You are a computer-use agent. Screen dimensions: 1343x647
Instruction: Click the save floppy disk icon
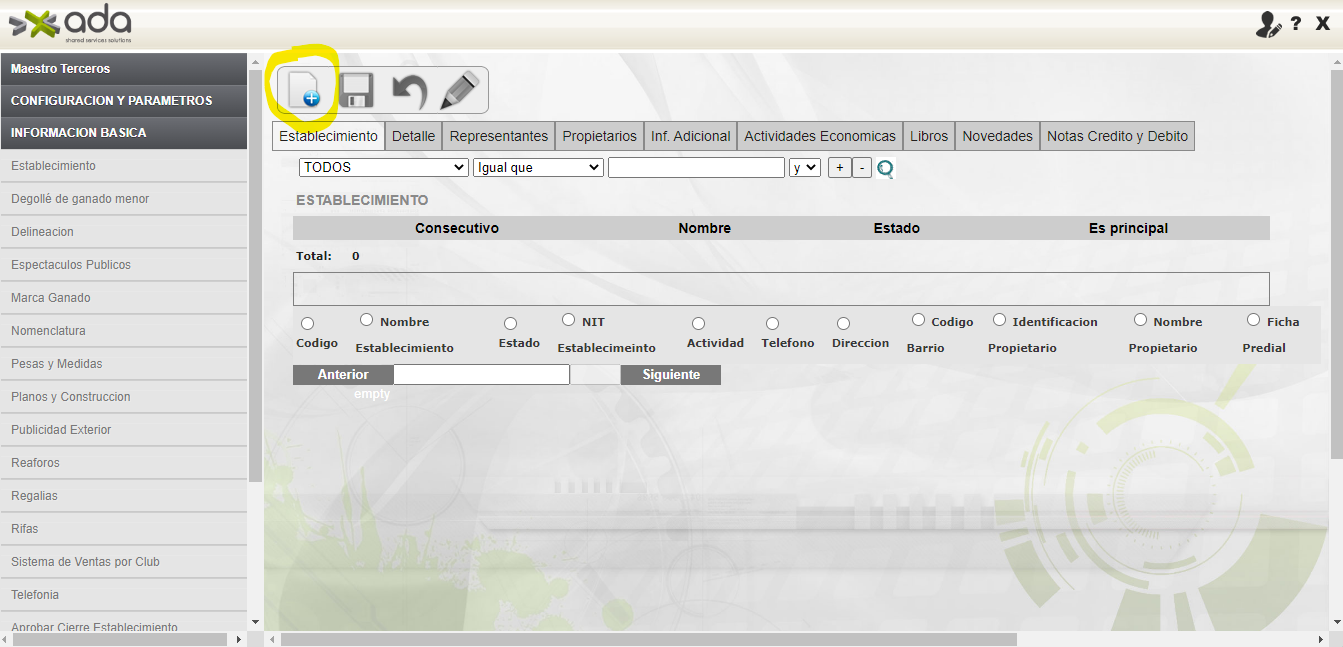[x=357, y=90]
